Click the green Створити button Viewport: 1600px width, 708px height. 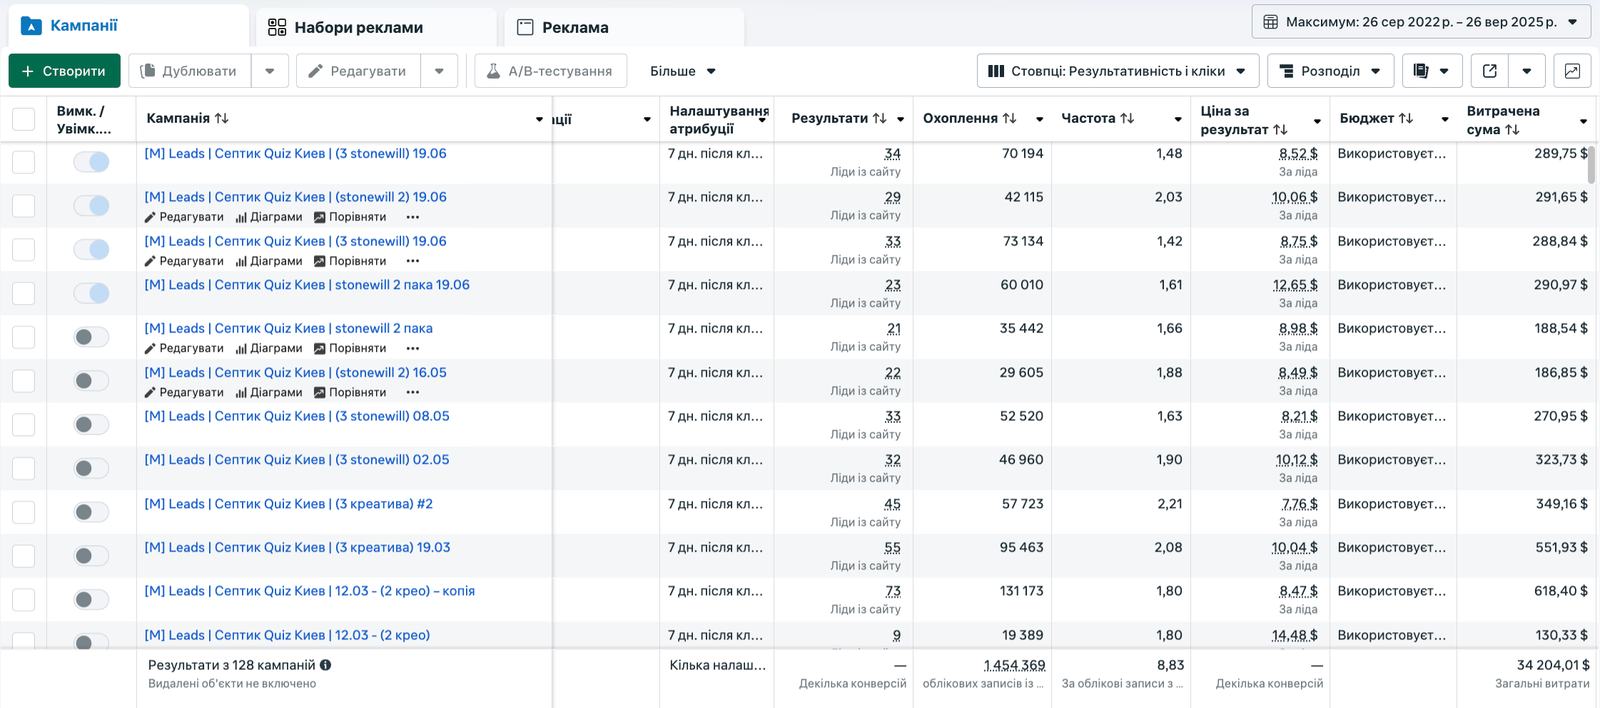click(64, 71)
